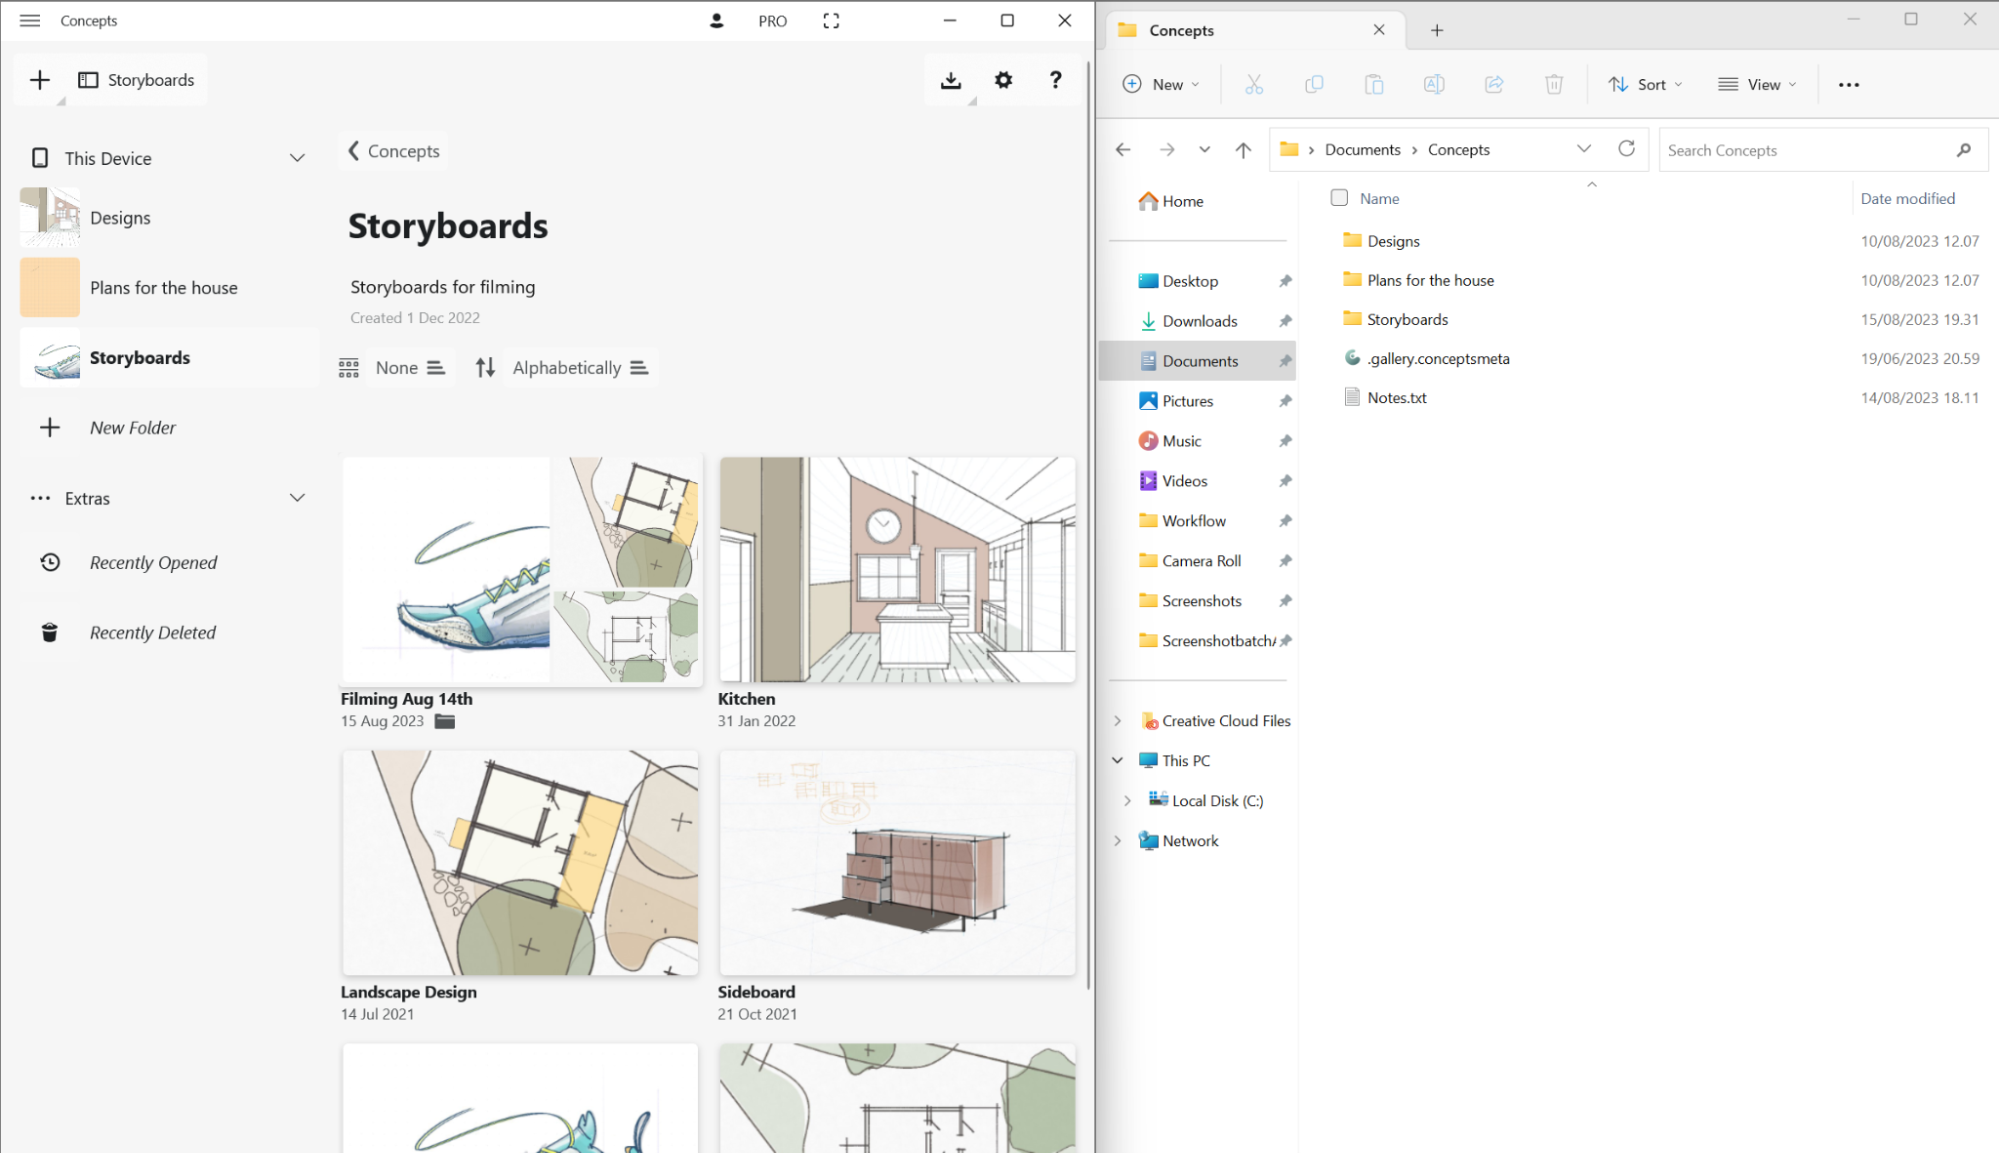Open the Concepts settings gear

(x=1003, y=80)
